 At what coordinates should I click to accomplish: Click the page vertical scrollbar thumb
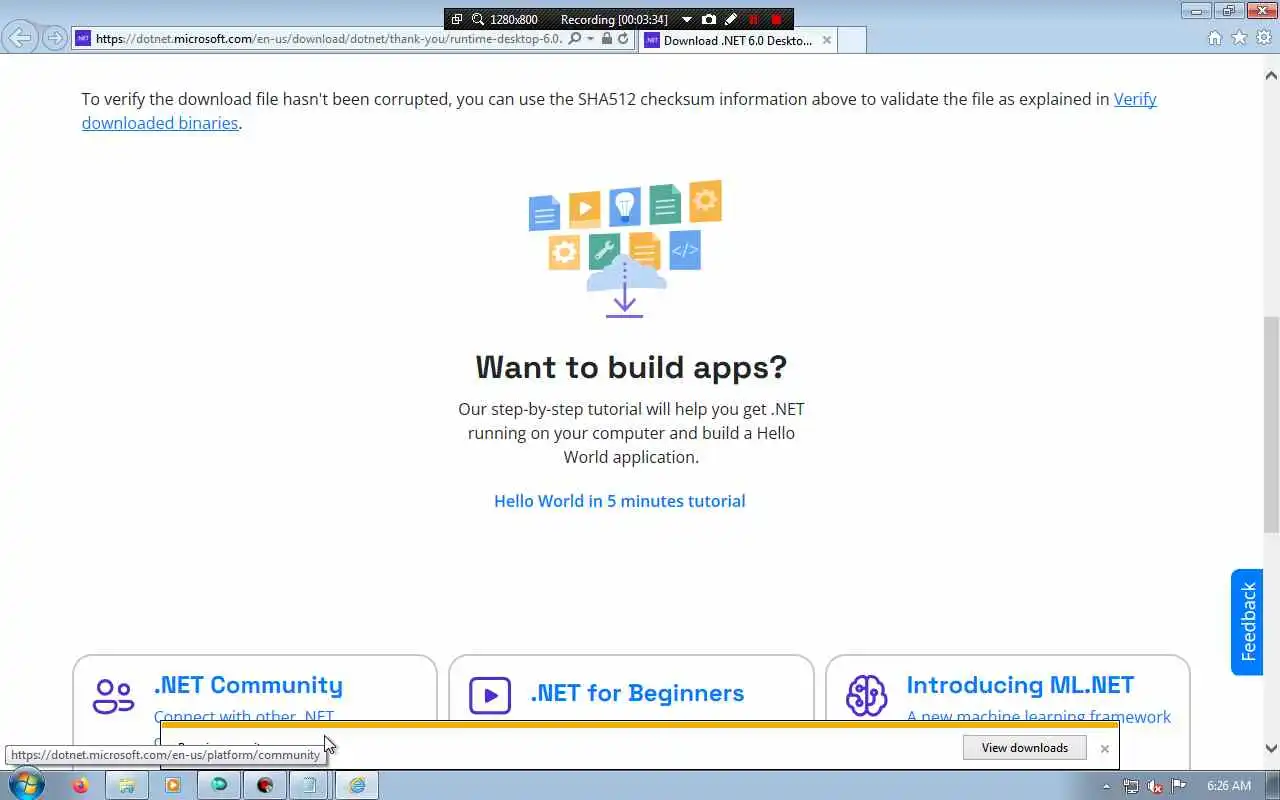(1271, 425)
